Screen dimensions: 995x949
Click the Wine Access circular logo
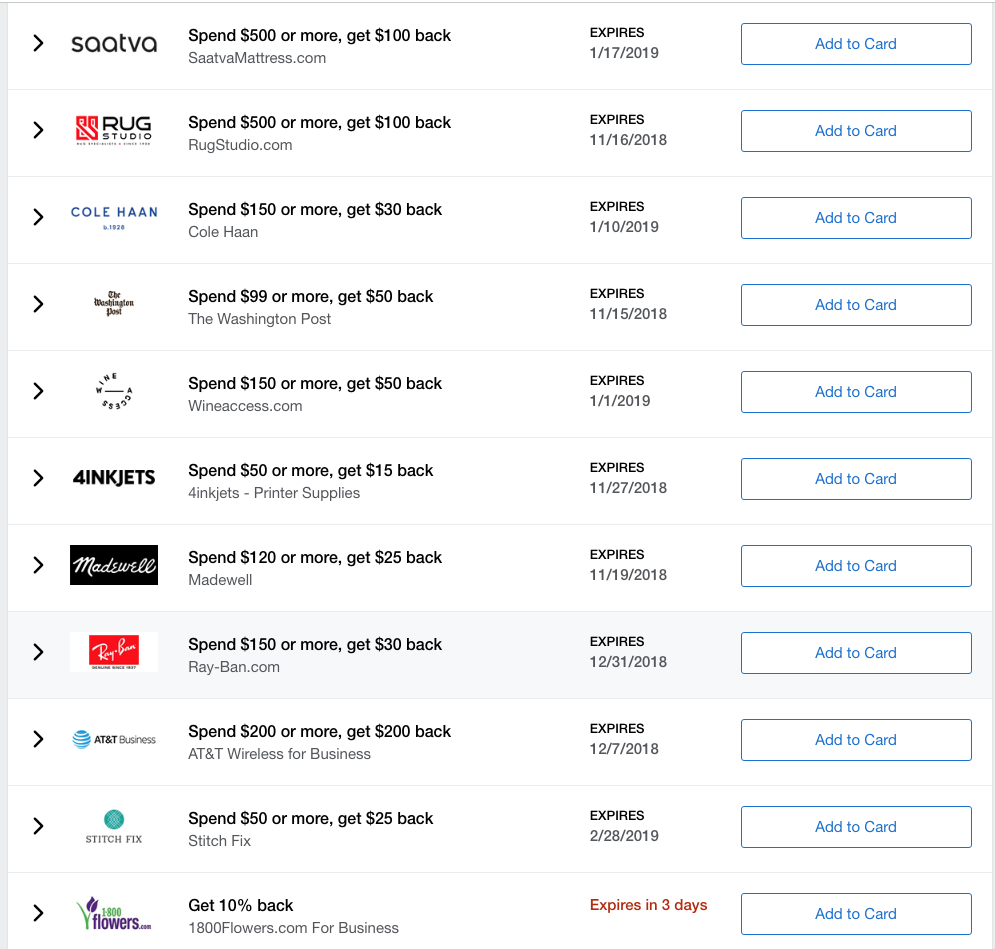[114, 391]
